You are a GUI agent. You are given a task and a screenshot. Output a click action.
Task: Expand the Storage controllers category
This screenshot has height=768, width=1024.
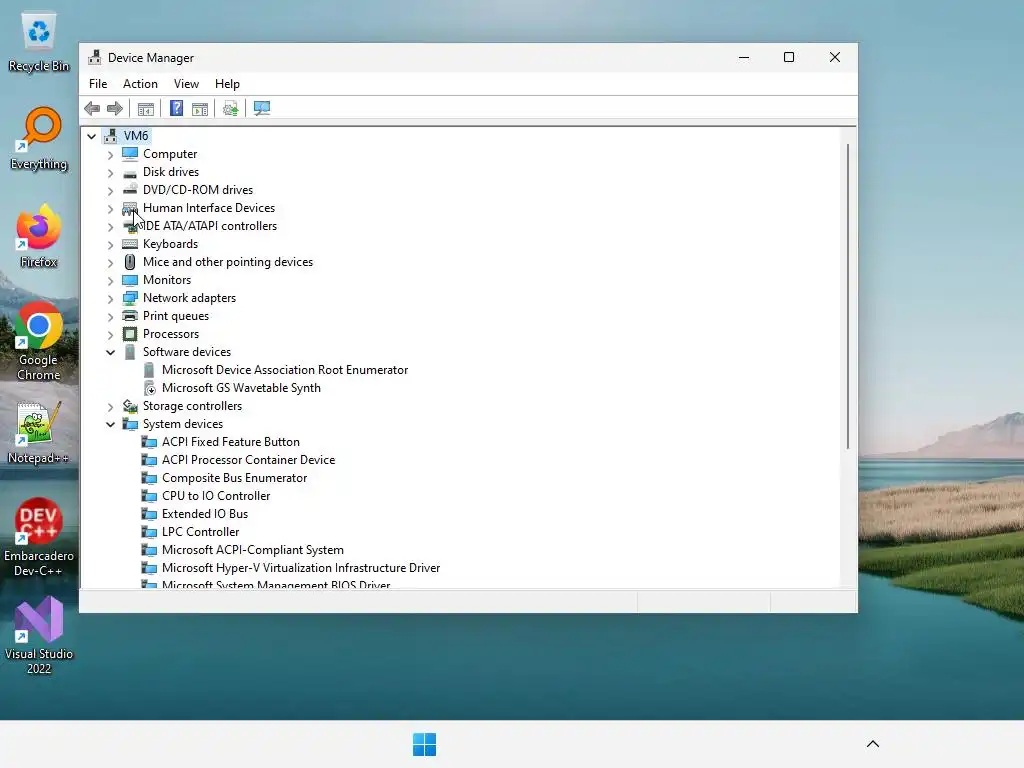[110, 406]
